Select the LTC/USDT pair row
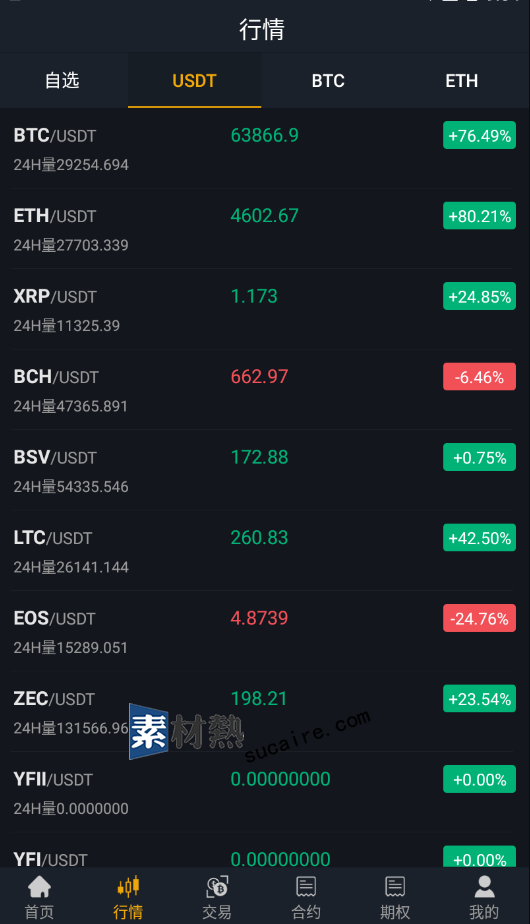Screen dimensions: 530x924 [x=265, y=551]
